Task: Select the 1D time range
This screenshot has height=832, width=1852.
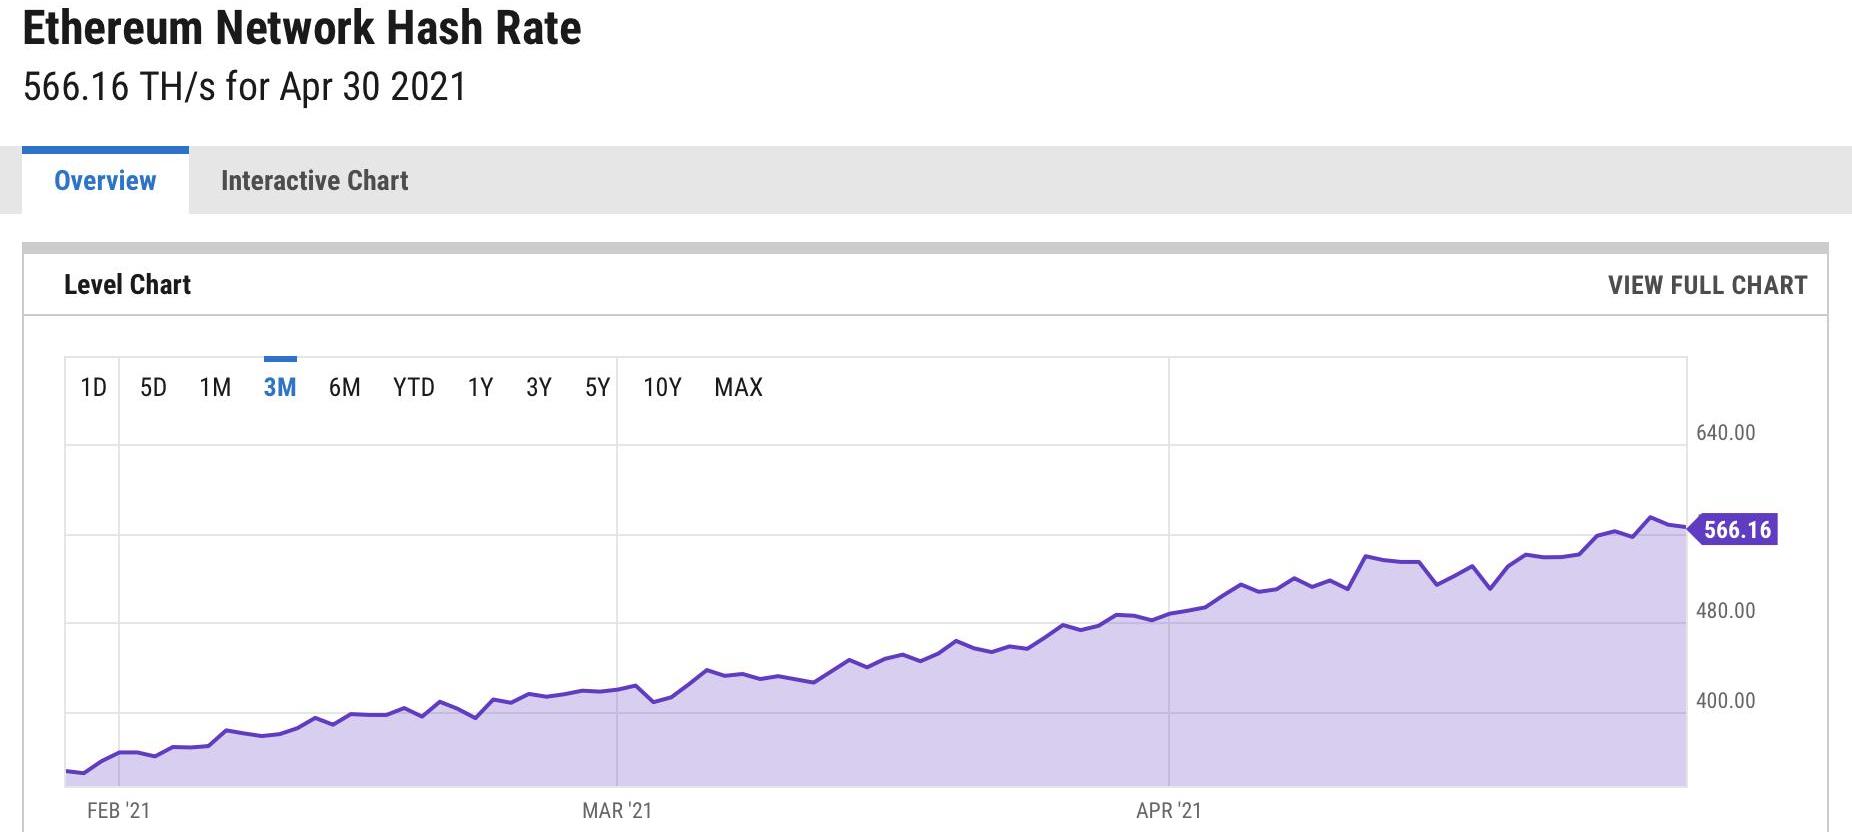Action: 93,387
